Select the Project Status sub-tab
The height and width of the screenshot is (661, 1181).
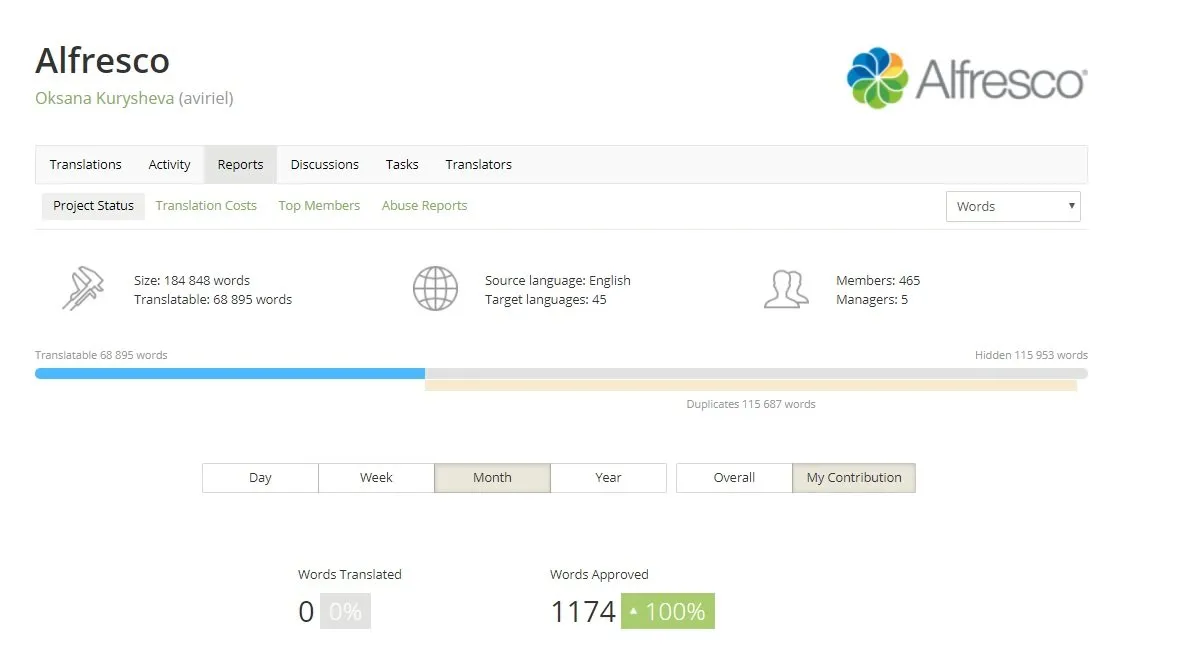click(93, 206)
